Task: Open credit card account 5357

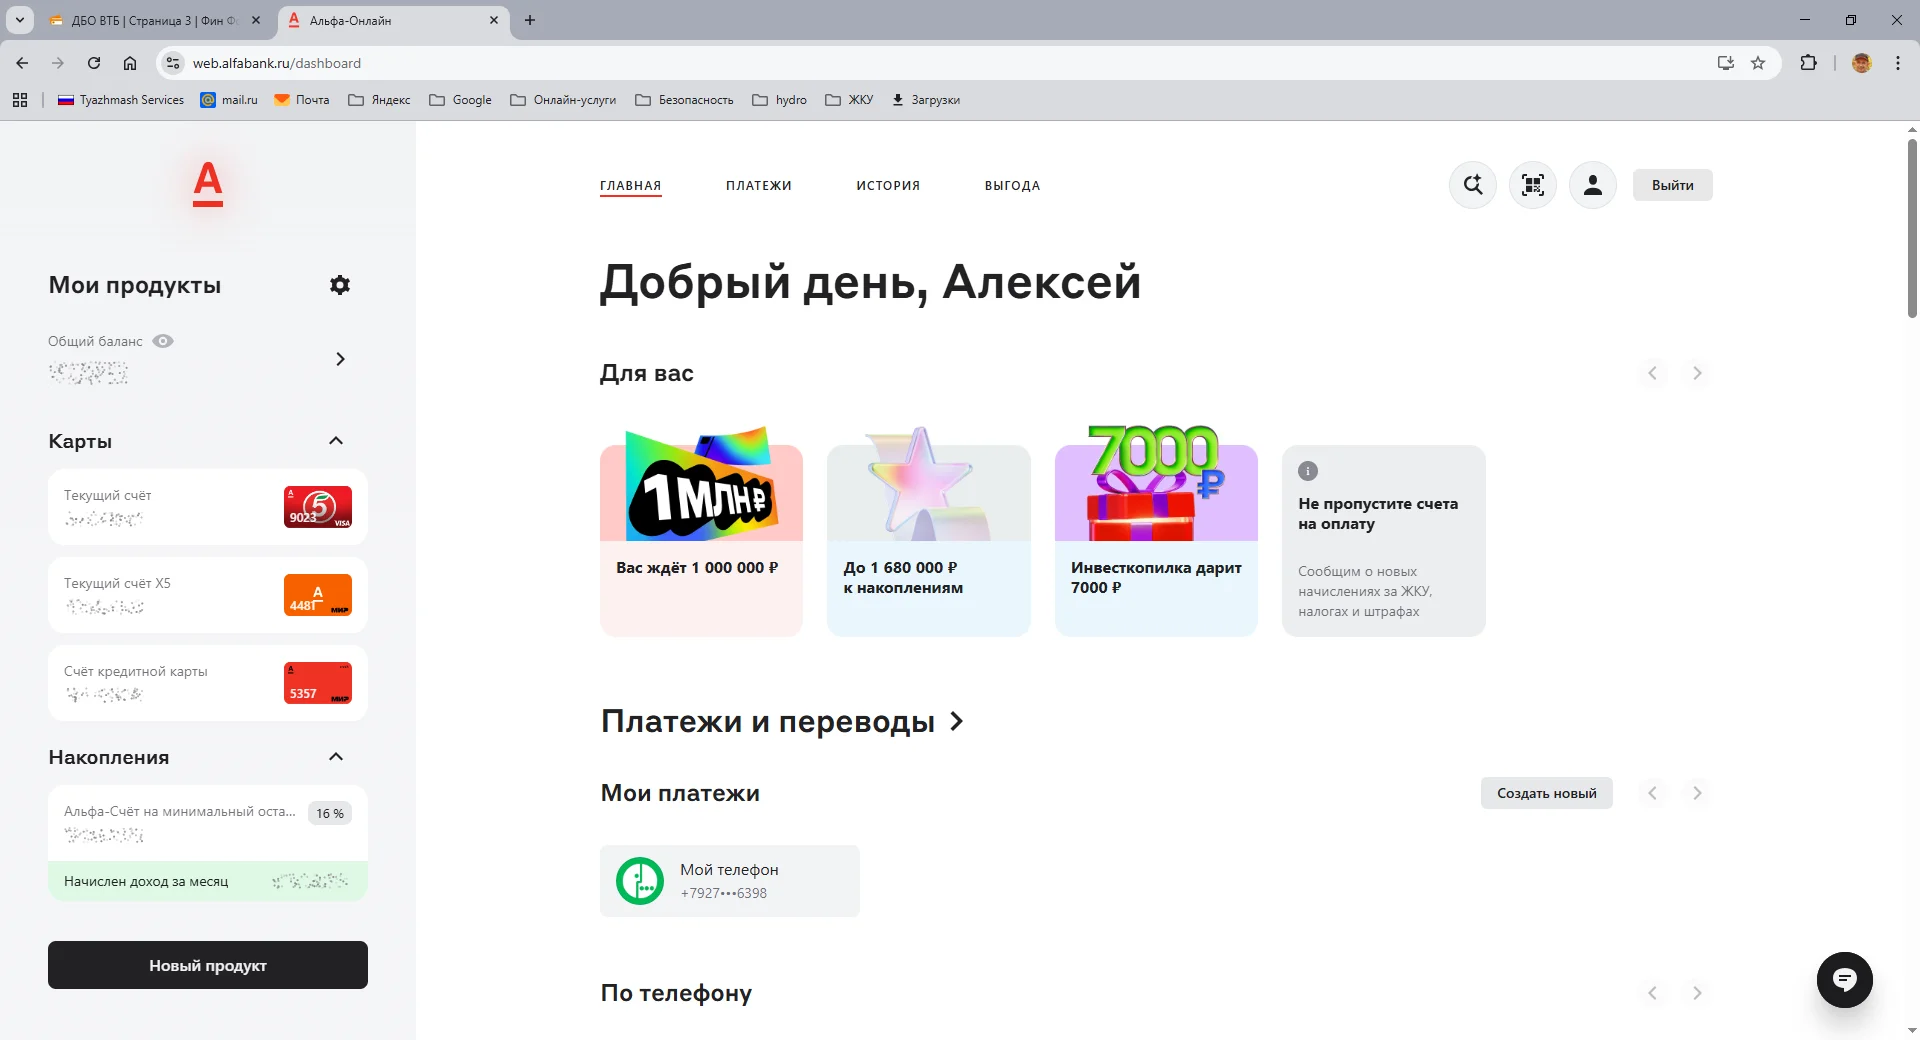Action: (x=208, y=683)
